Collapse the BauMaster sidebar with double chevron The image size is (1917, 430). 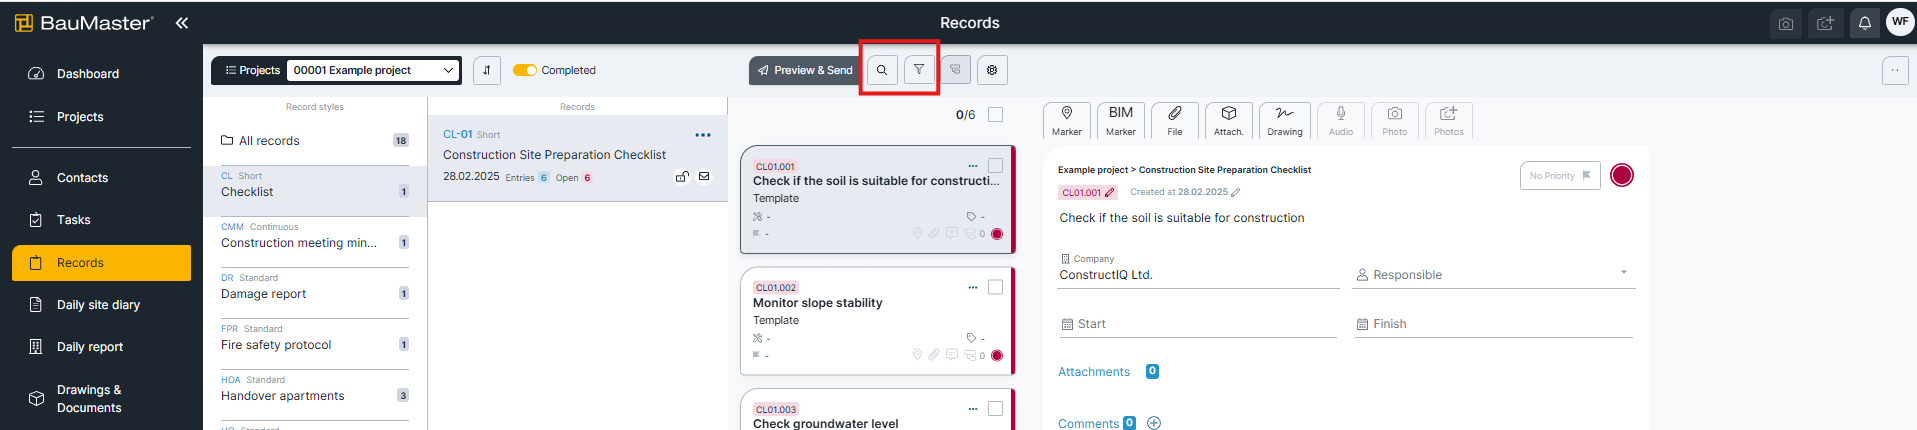pos(182,23)
